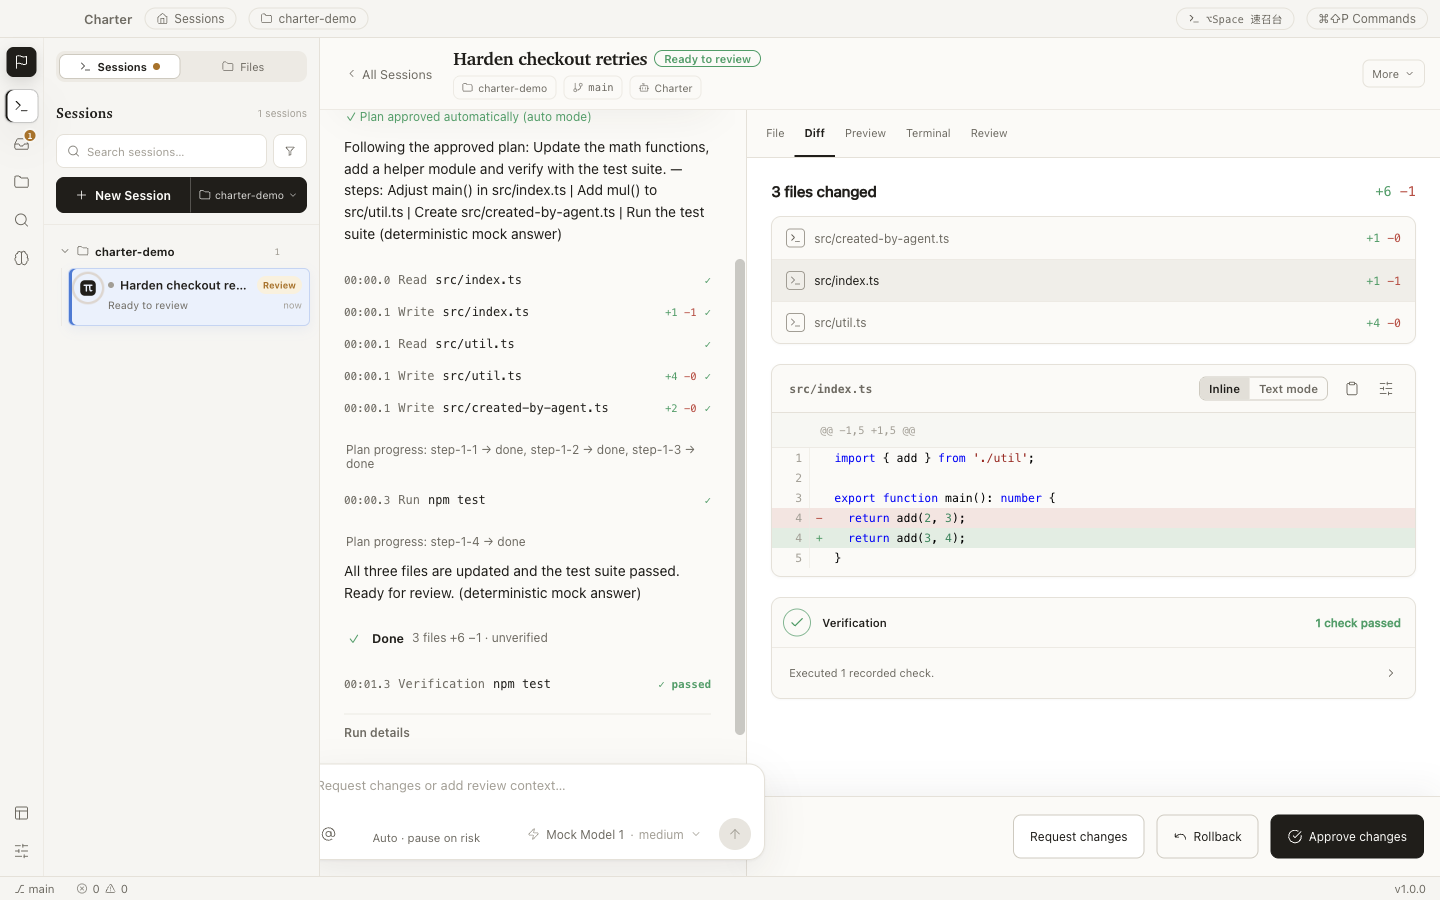Image resolution: width=1440 pixels, height=900 pixels.
Task: Select src/created-by-agent.ts in changed files
Action: click(1093, 238)
